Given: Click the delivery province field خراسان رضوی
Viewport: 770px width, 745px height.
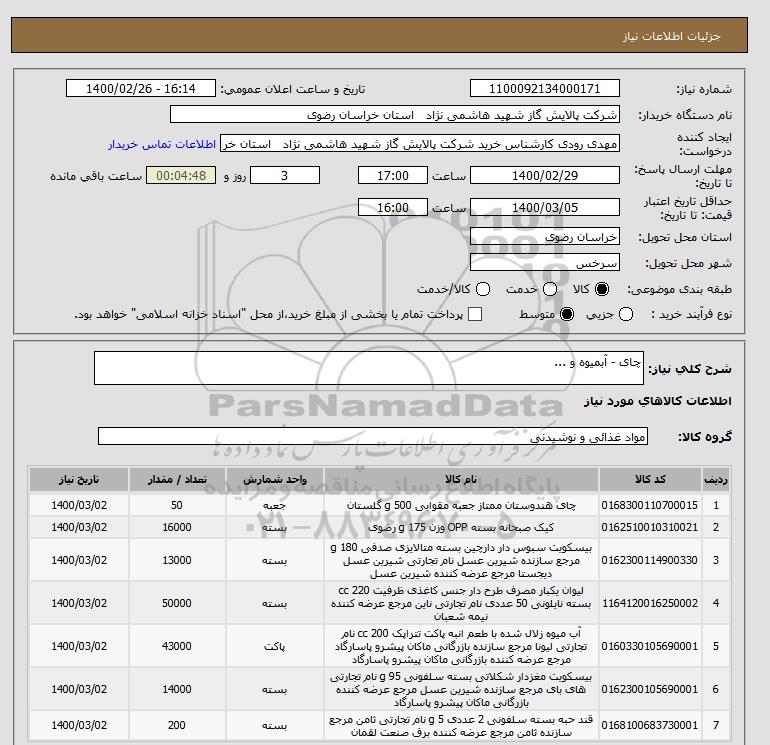Looking at the screenshot, I should pos(545,237).
